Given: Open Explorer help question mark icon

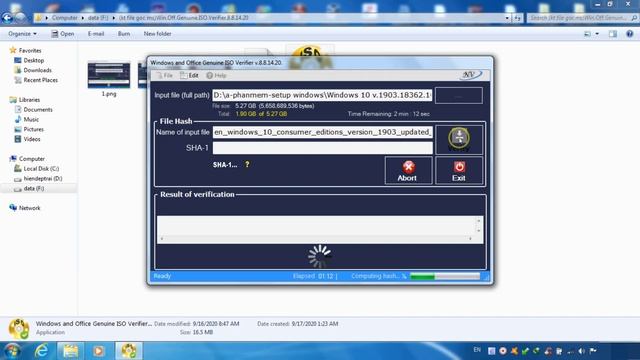Looking at the screenshot, I should click(x=630, y=34).
